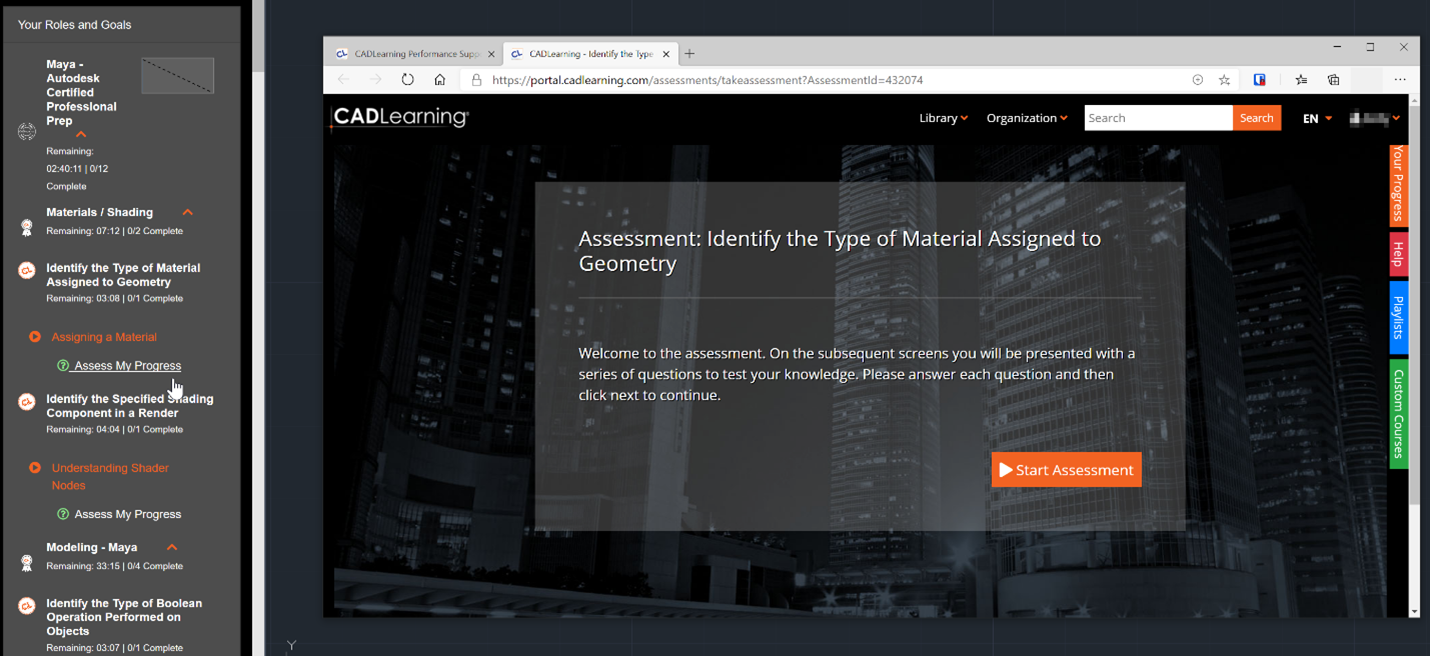Open the Library dropdown menu

tap(943, 118)
